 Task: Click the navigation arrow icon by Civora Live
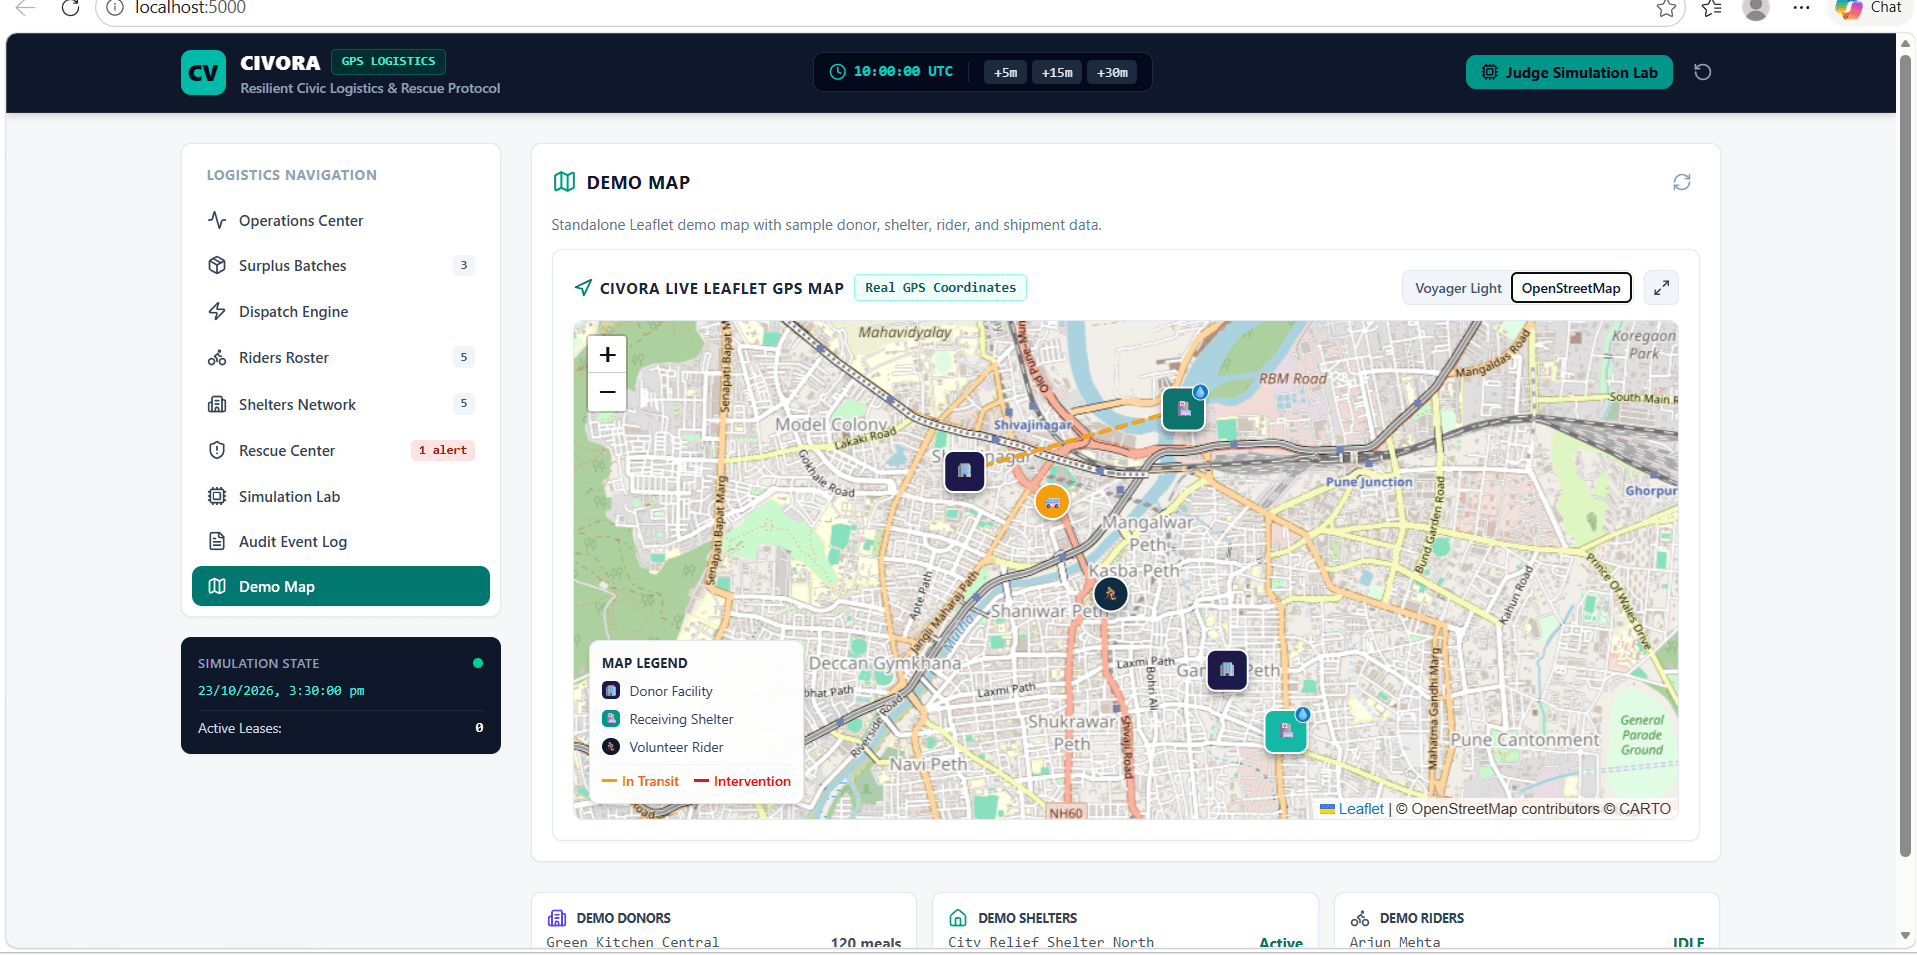click(x=583, y=288)
